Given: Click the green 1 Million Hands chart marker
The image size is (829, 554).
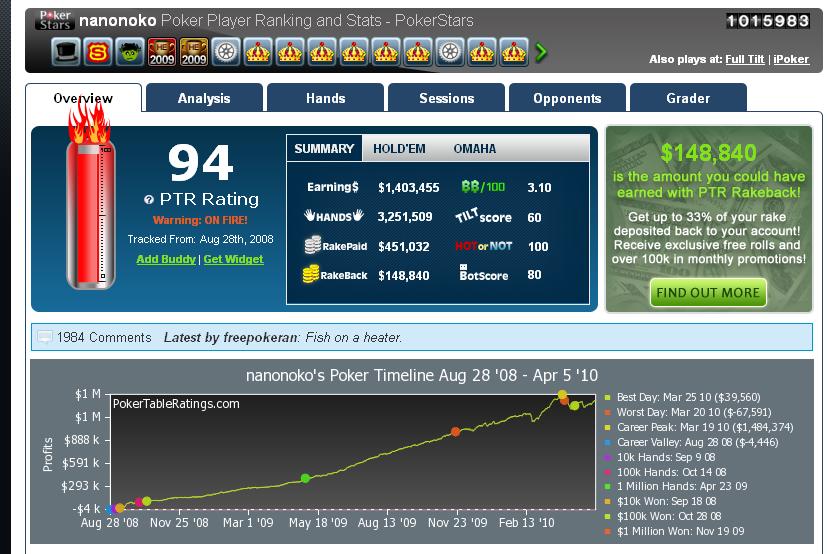Looking at the screenshot, I should tap(305, 478).
